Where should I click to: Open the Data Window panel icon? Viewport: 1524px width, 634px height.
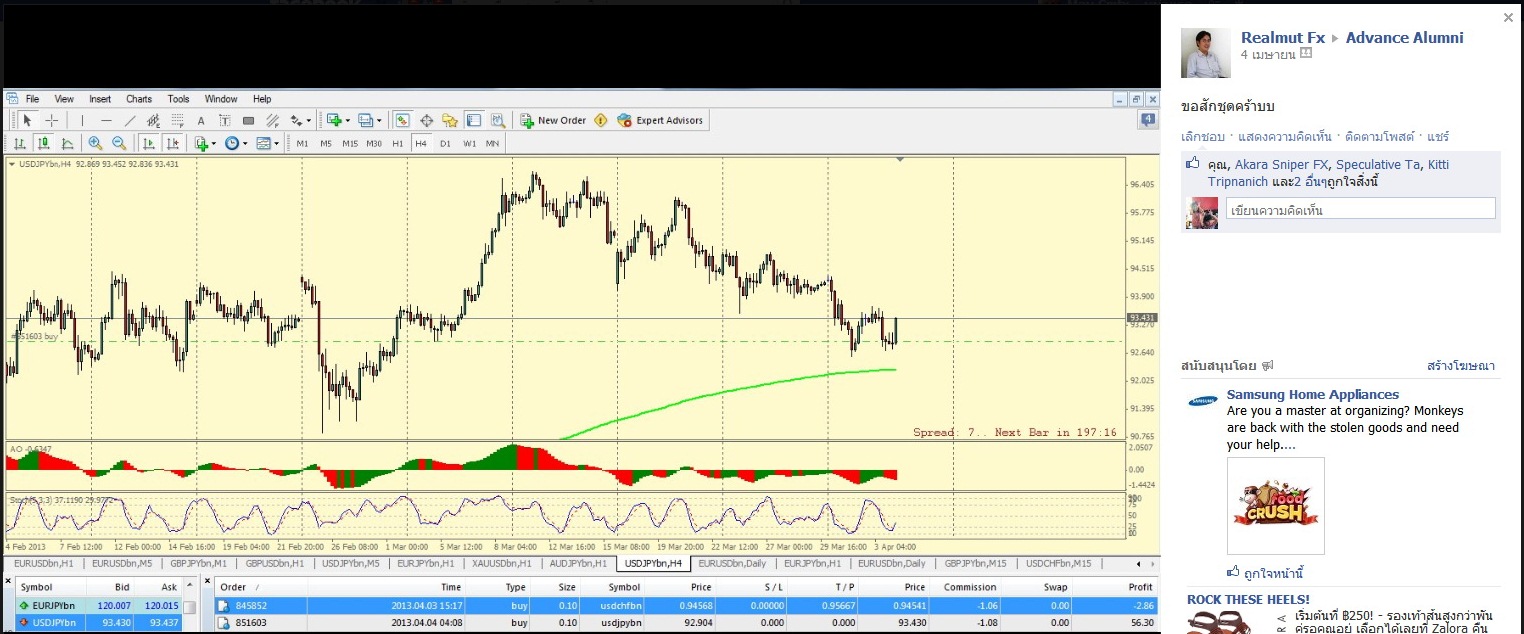click(x=426, y=120)
